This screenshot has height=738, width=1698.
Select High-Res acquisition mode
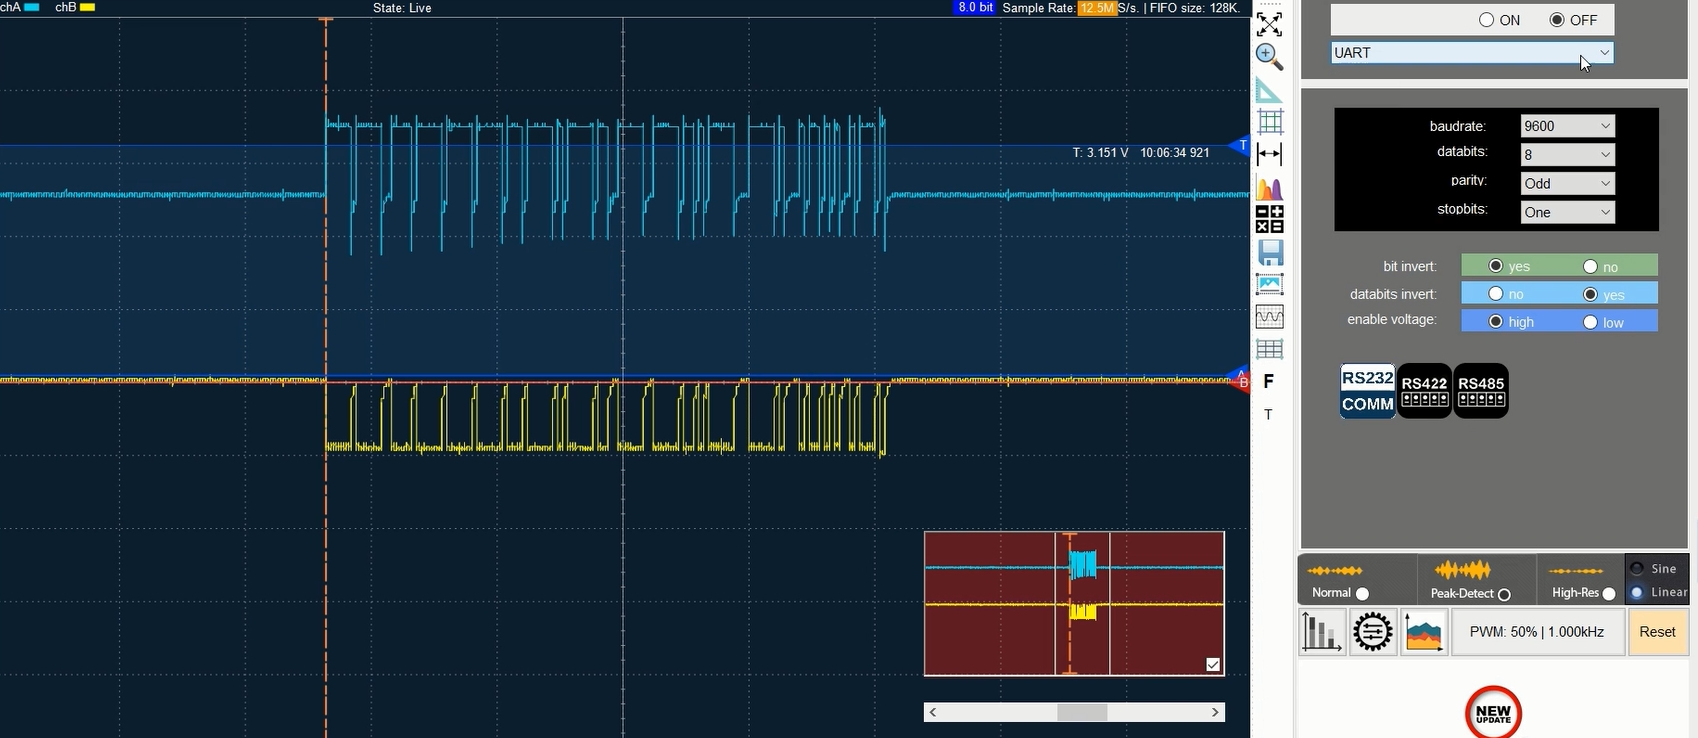coord(1608,594)
